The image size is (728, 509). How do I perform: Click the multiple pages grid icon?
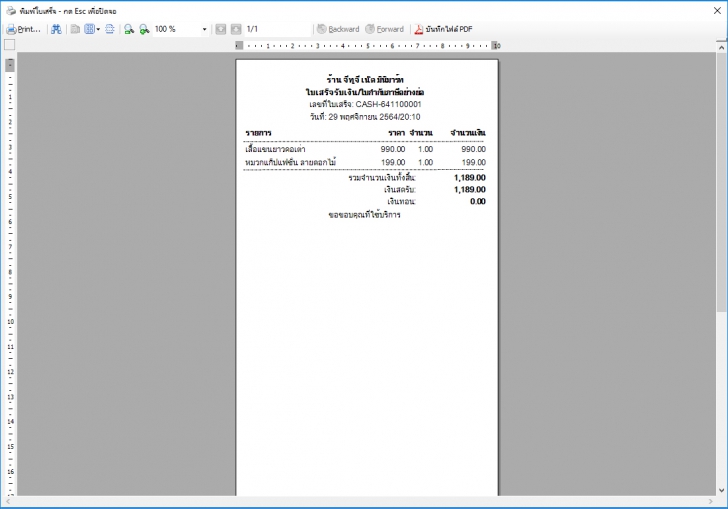point(89,29)
